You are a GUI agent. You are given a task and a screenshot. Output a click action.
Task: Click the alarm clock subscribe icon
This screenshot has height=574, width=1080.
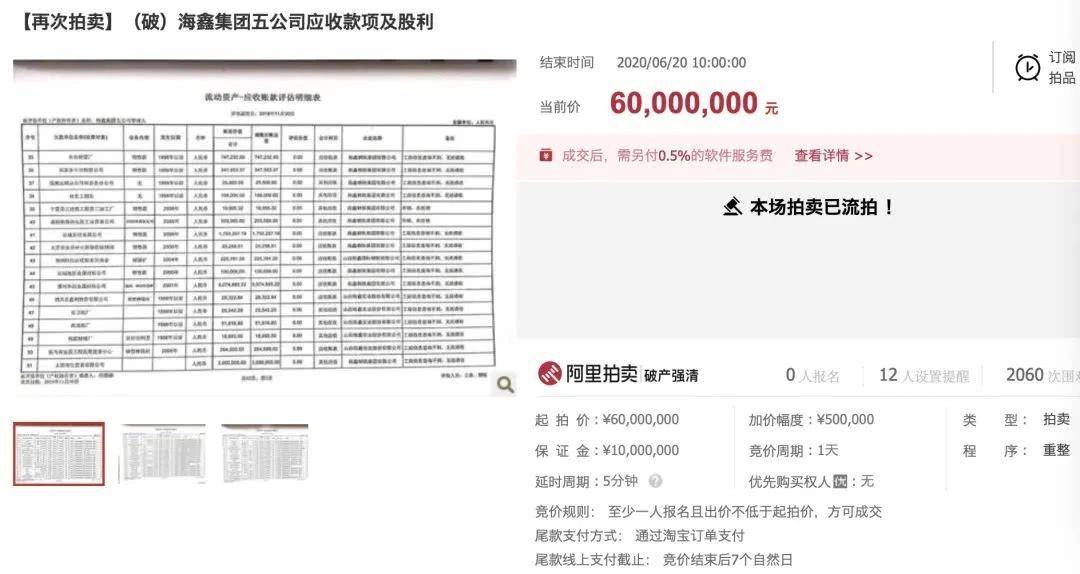(x=1028, y=68)
